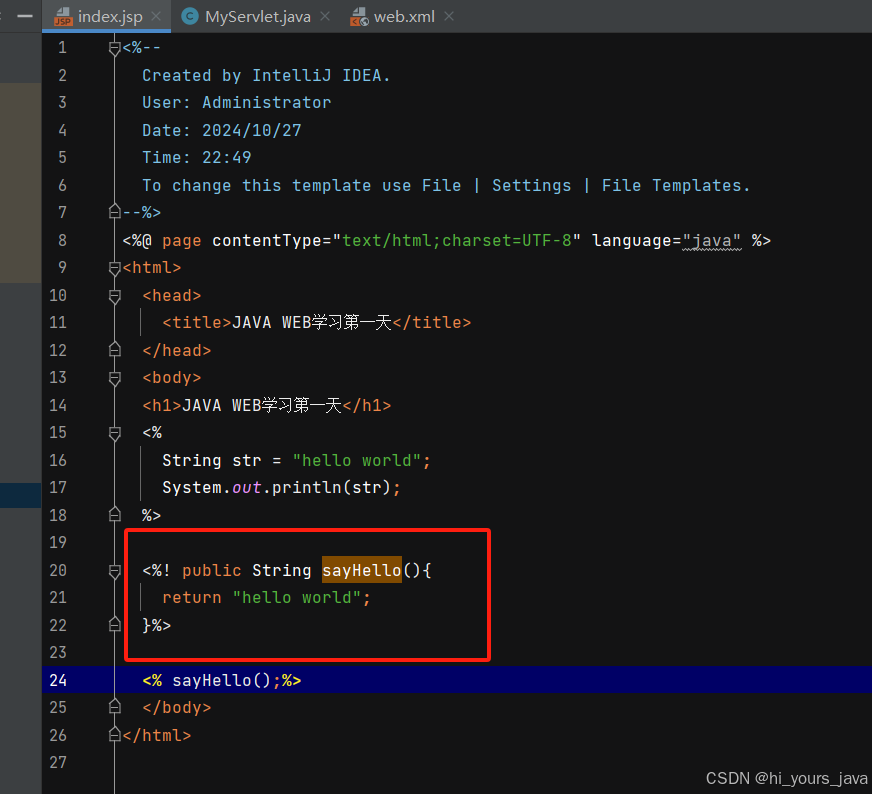Click the <body> opening tag on line 13
The width and height of the screenshot is (872, 794).
point(172,378)
